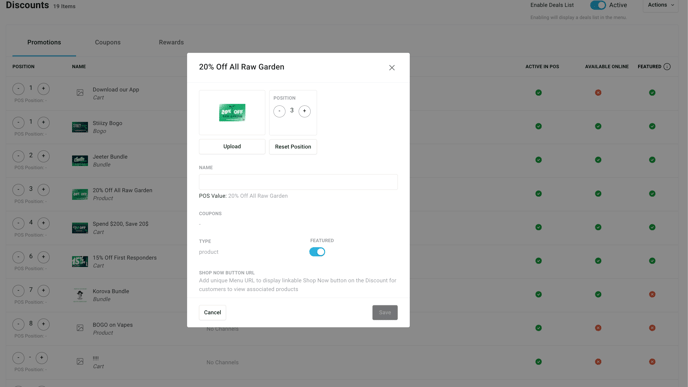Open the Actions dropdown
This screenshot has height=387, width=688.
point(661,5)
